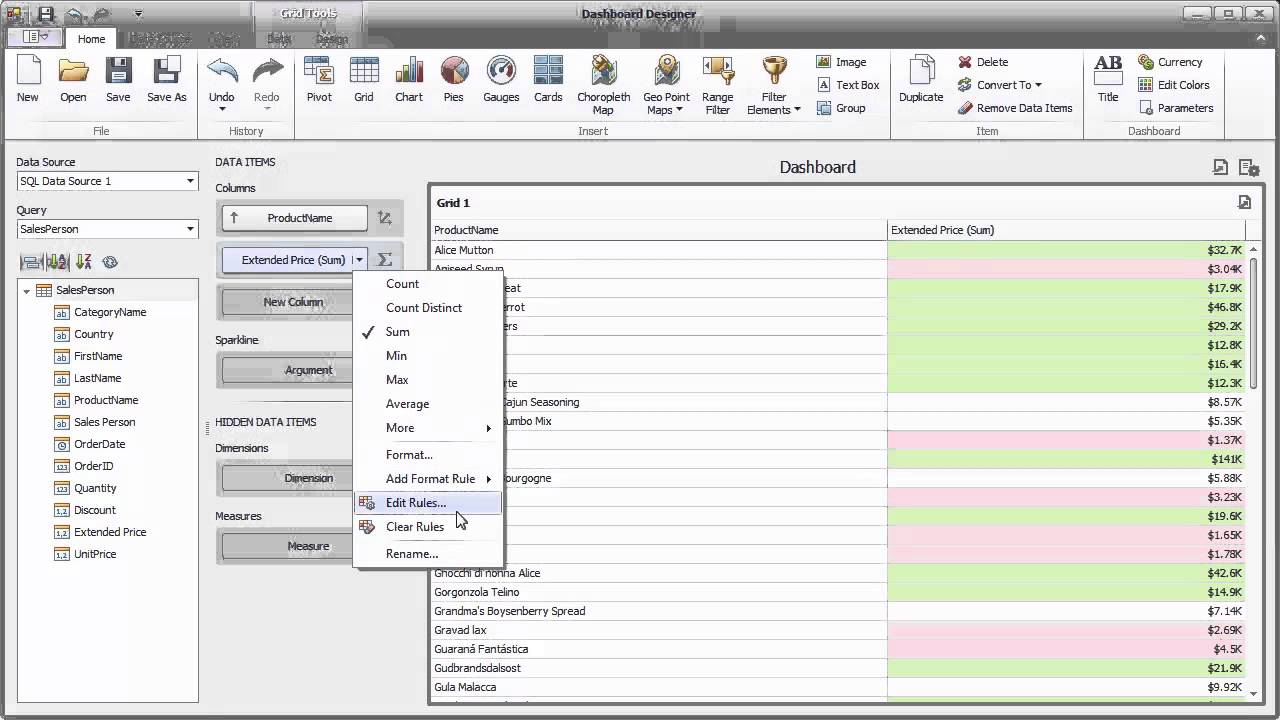Open a dashboard file with Open
The width and height of the screenshot is (1280, 720).
(73, 80)
